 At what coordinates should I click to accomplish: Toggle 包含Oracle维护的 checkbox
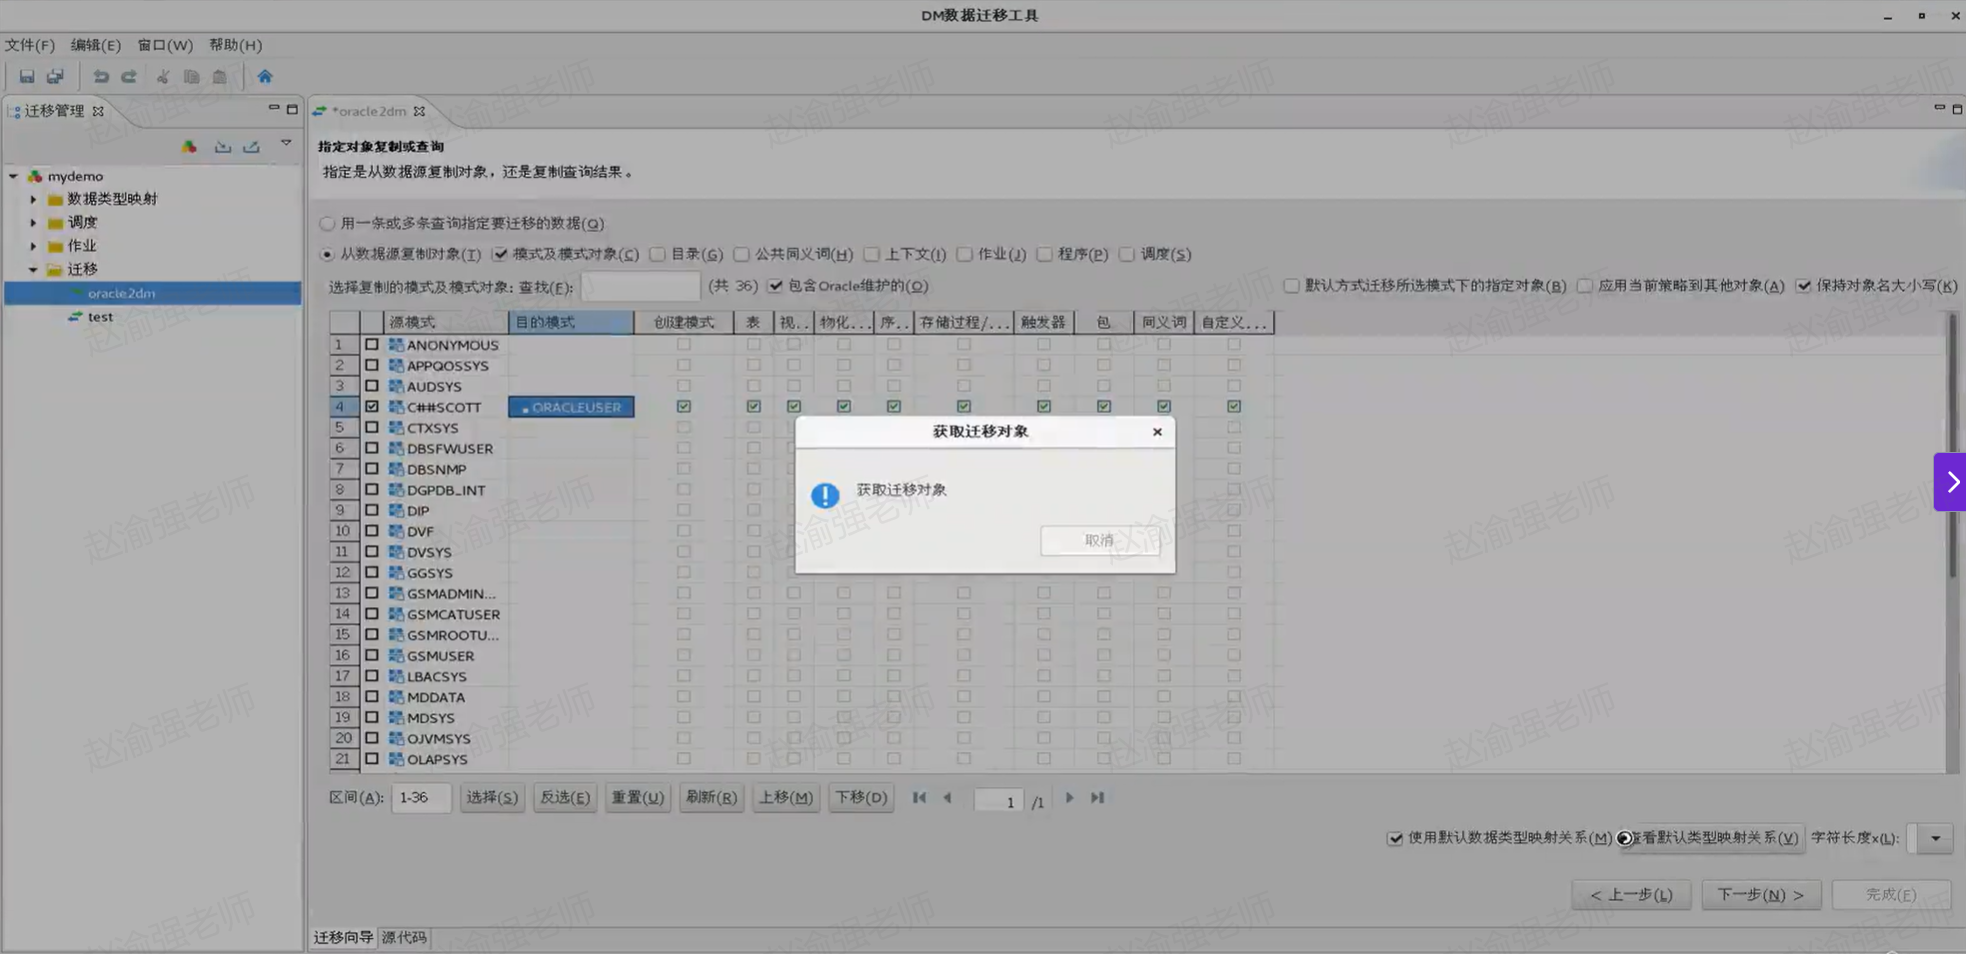(775, 286)
